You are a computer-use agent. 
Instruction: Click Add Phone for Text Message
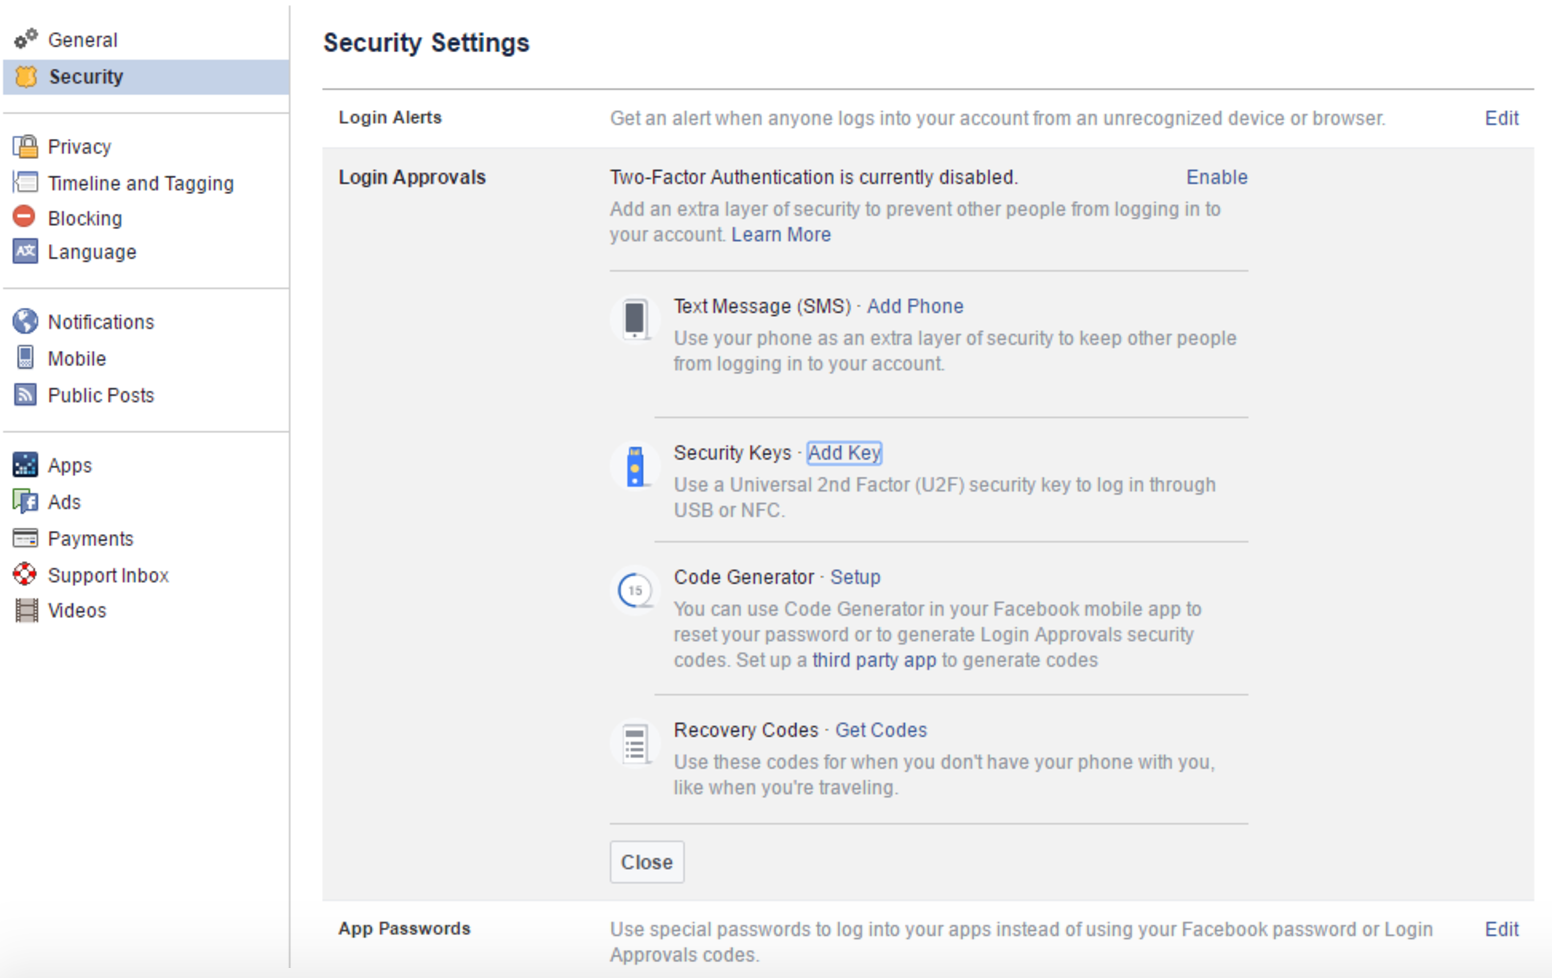[x=914, y=306]
